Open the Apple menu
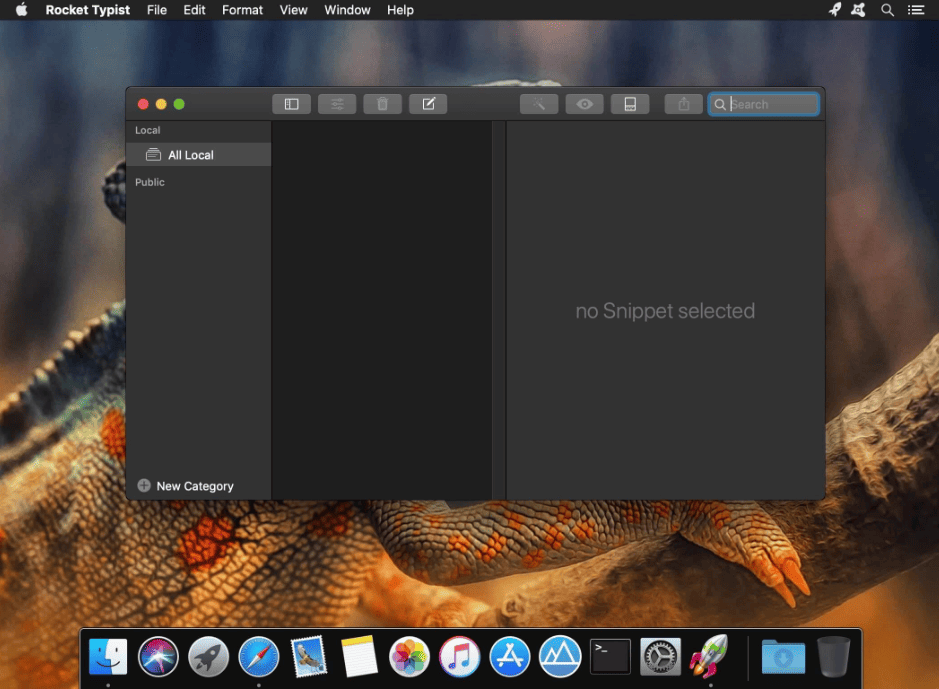 pyautogui.click(x=22, y=10)
